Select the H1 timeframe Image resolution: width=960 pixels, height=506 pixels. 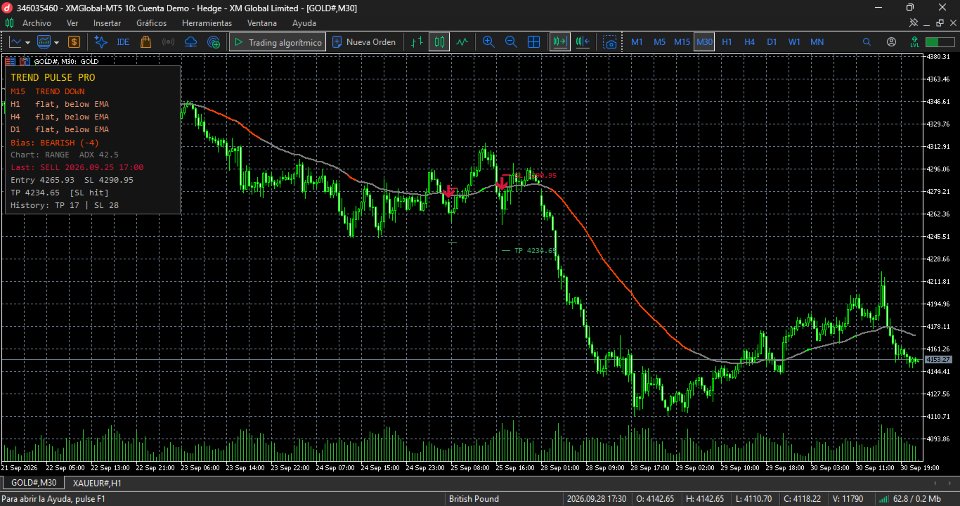point(727,42)
